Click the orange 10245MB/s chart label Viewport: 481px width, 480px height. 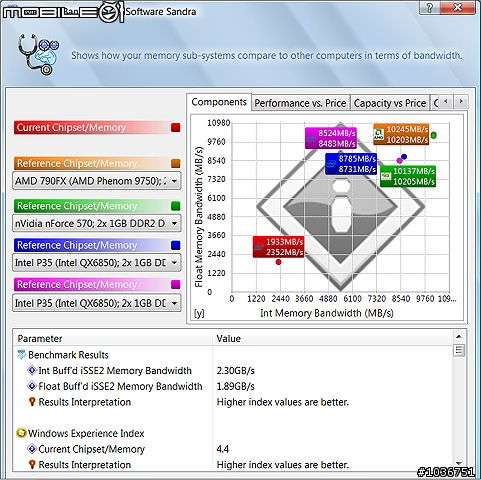point(401,134)
